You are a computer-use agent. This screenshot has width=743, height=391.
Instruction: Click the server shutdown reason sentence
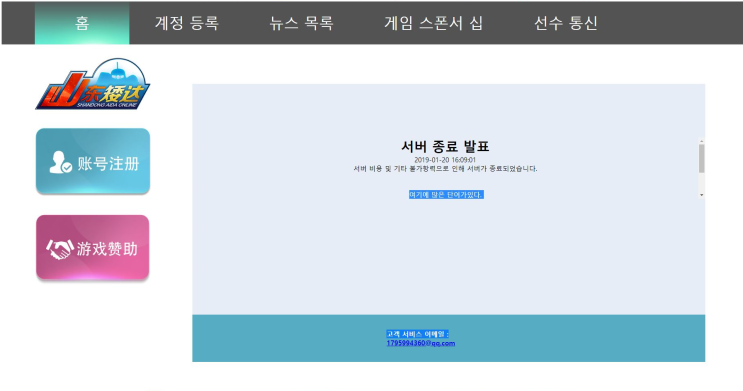pyautogui.click(x=445, y=169)
